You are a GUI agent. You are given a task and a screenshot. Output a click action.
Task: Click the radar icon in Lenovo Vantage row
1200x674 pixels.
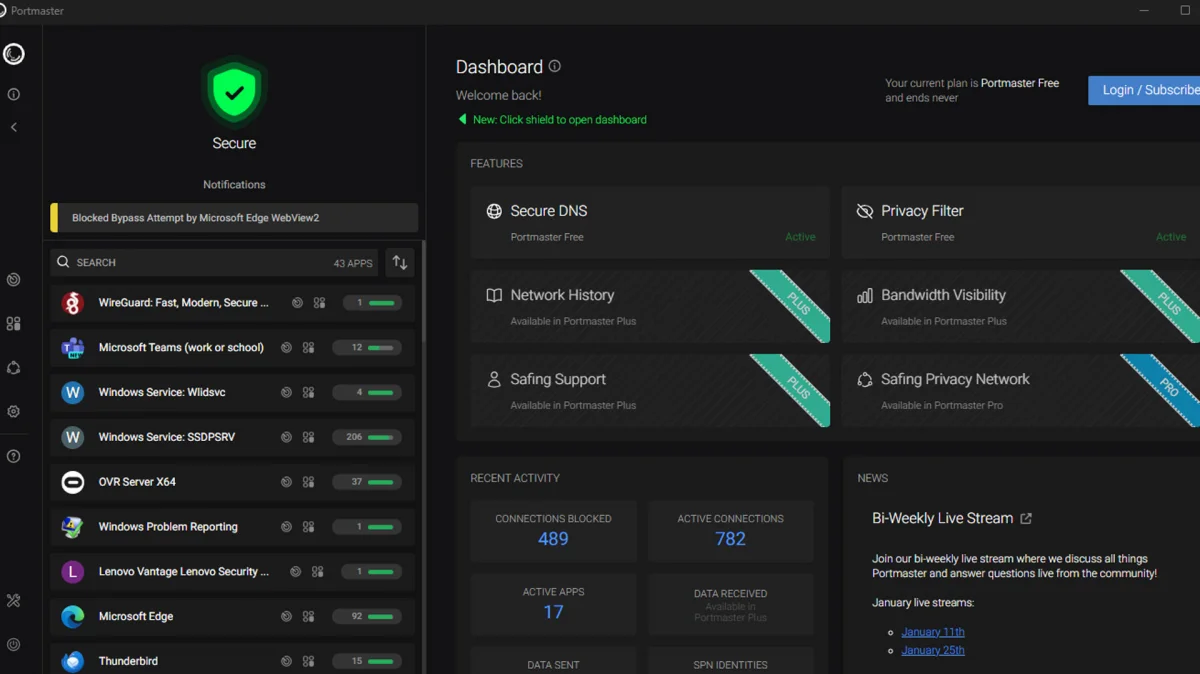(295, 572)
